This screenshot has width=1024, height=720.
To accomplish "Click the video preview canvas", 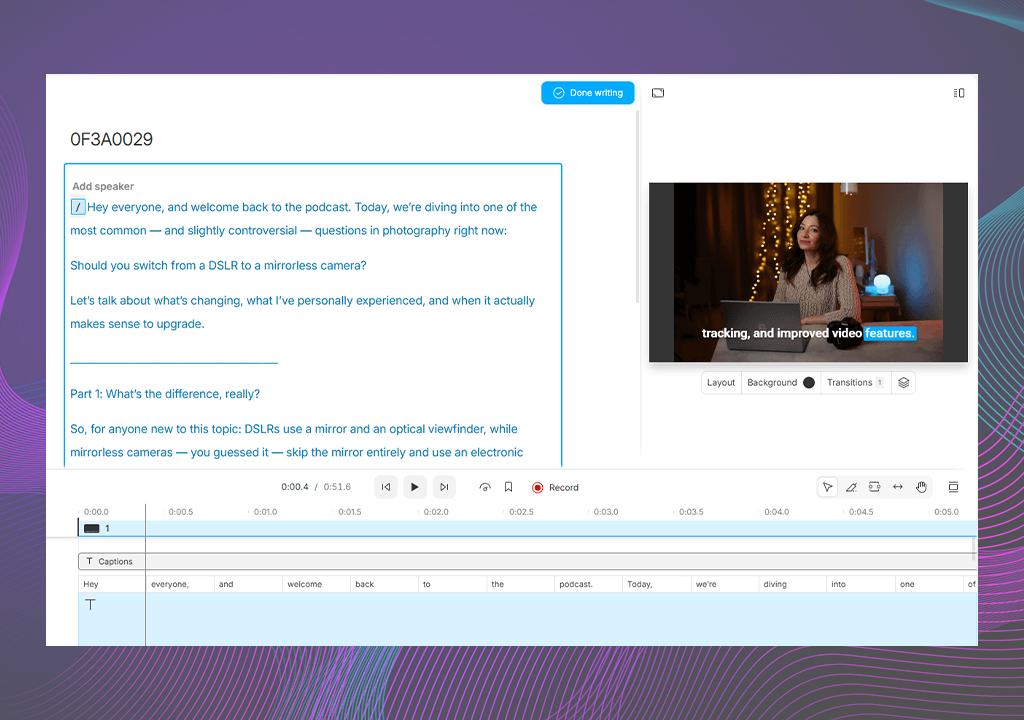I will tap(808, 272).
